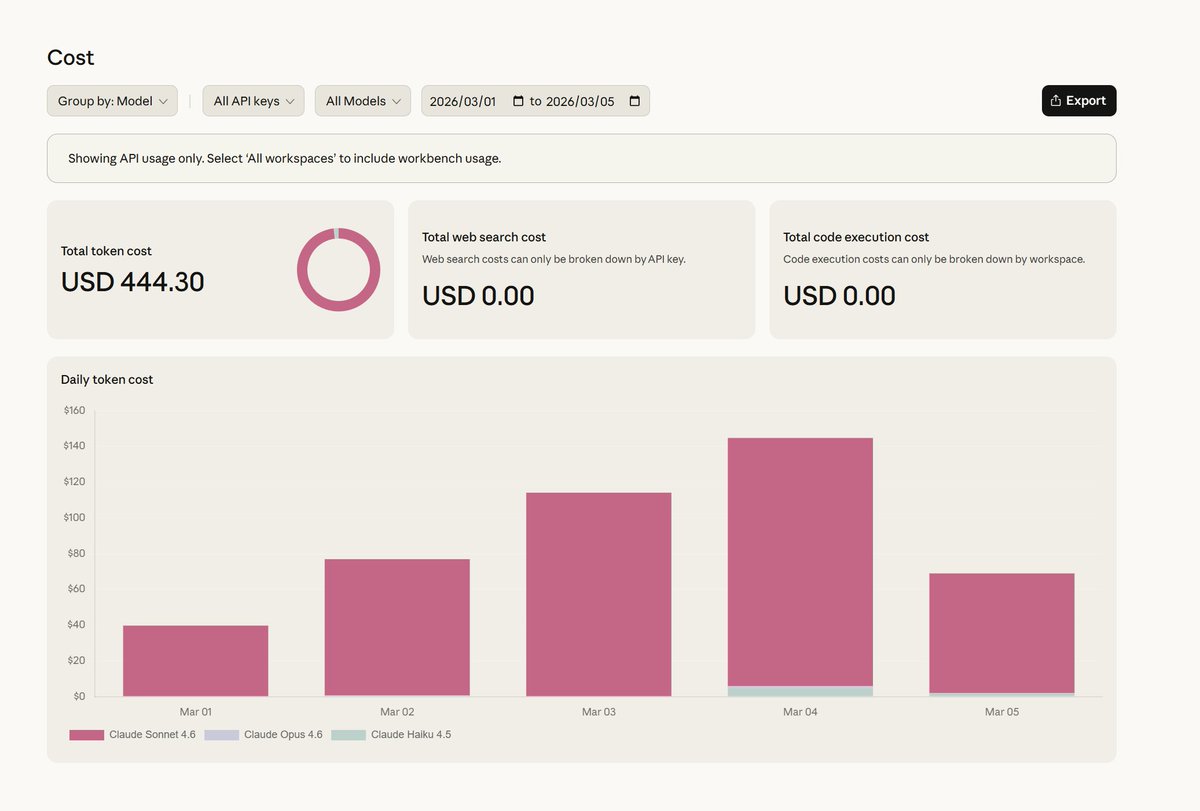Open start date calendar picker icon
This screenshot has width=1200, height=811.
[x=518, y=101]
